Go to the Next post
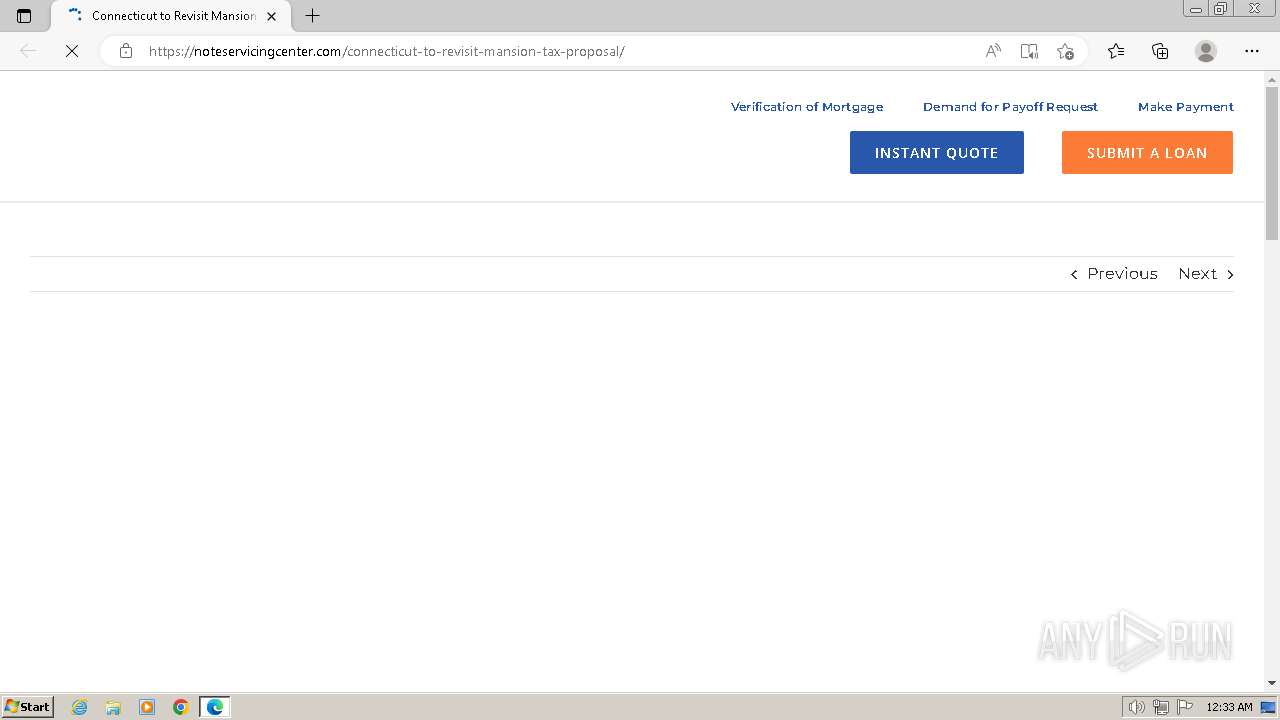This screenshot has height=720, width=1280. (1206, 274)
